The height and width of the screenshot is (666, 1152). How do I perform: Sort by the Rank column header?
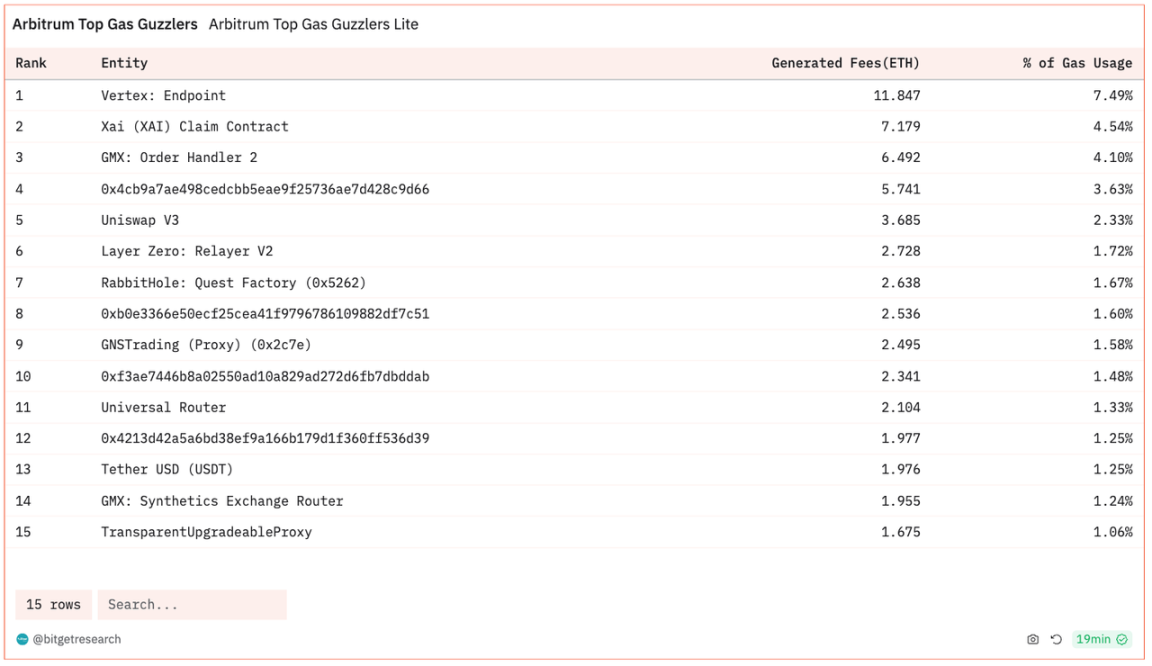pos(31,63)
